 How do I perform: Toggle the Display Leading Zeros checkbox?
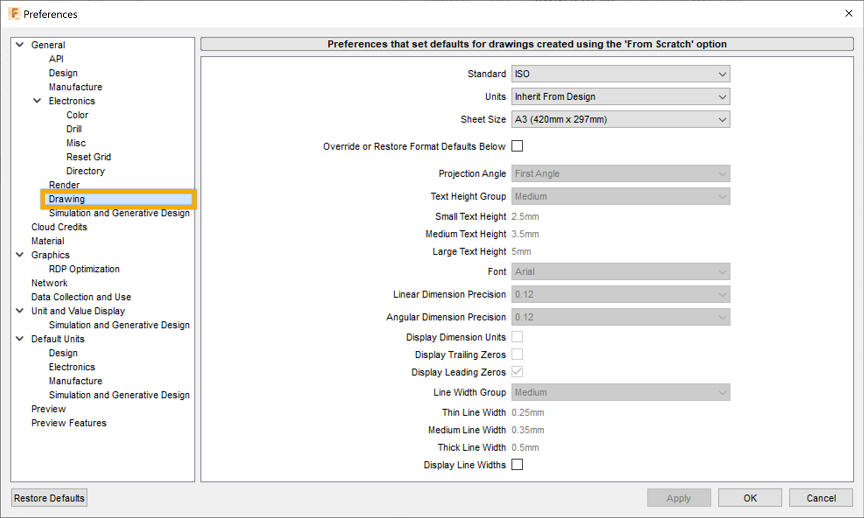517,372
